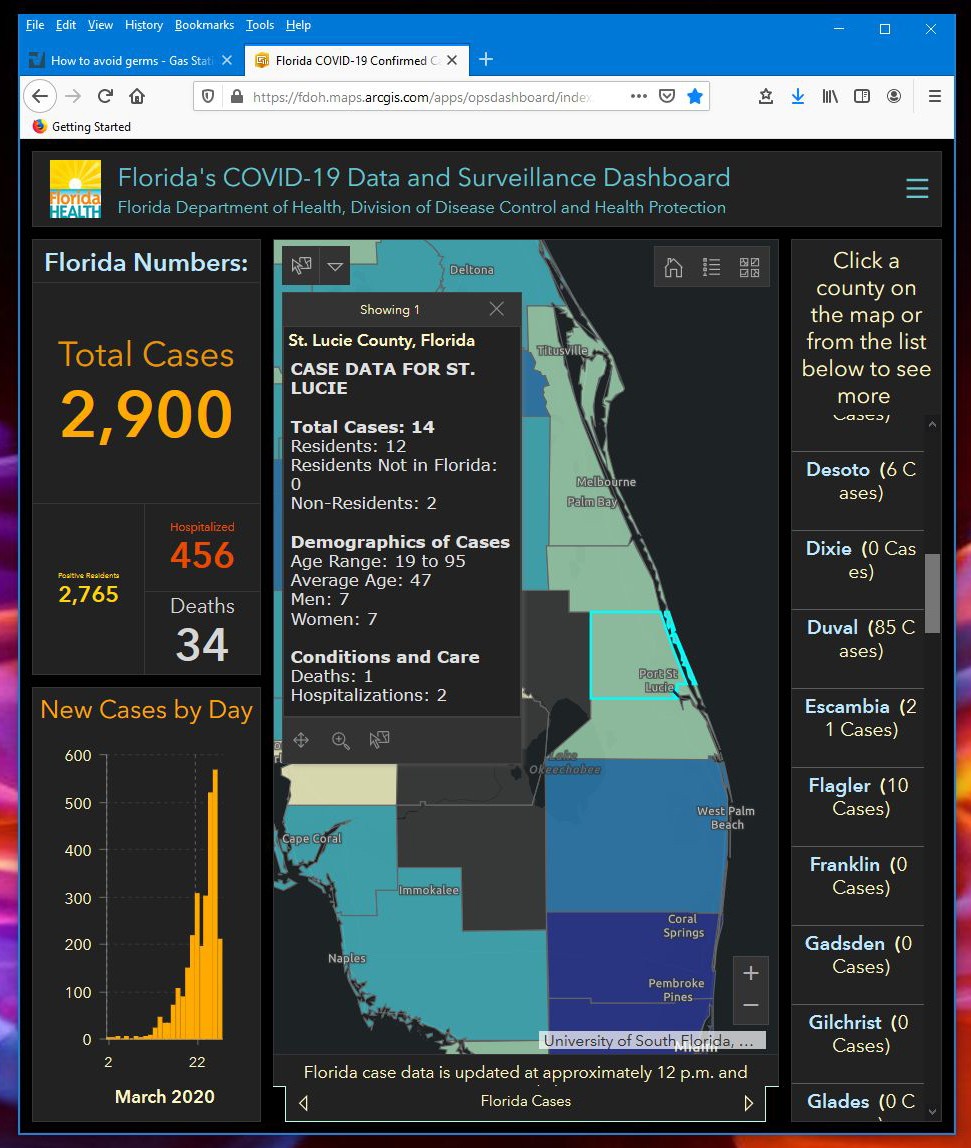Click the map attribution 'University of South Florida'
The height and width of the screenshot is (1148, 971).
coord(652,1040)
